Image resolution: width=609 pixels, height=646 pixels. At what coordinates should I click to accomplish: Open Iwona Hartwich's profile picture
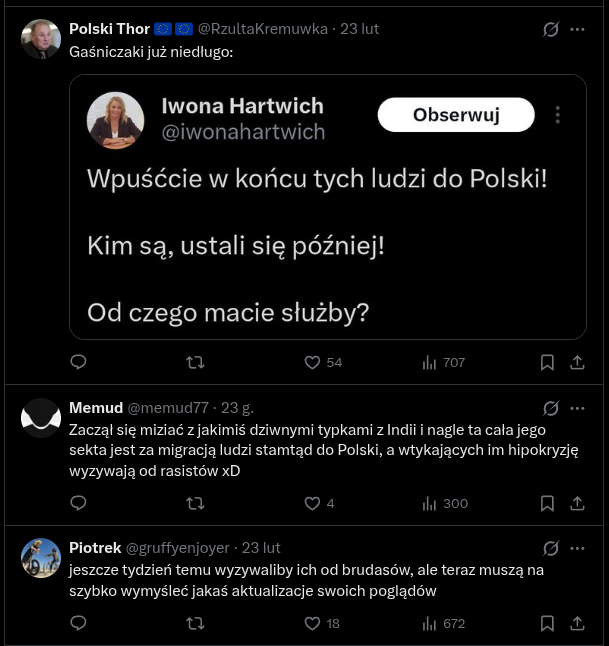pyautogui.click(x=116, y=121)
